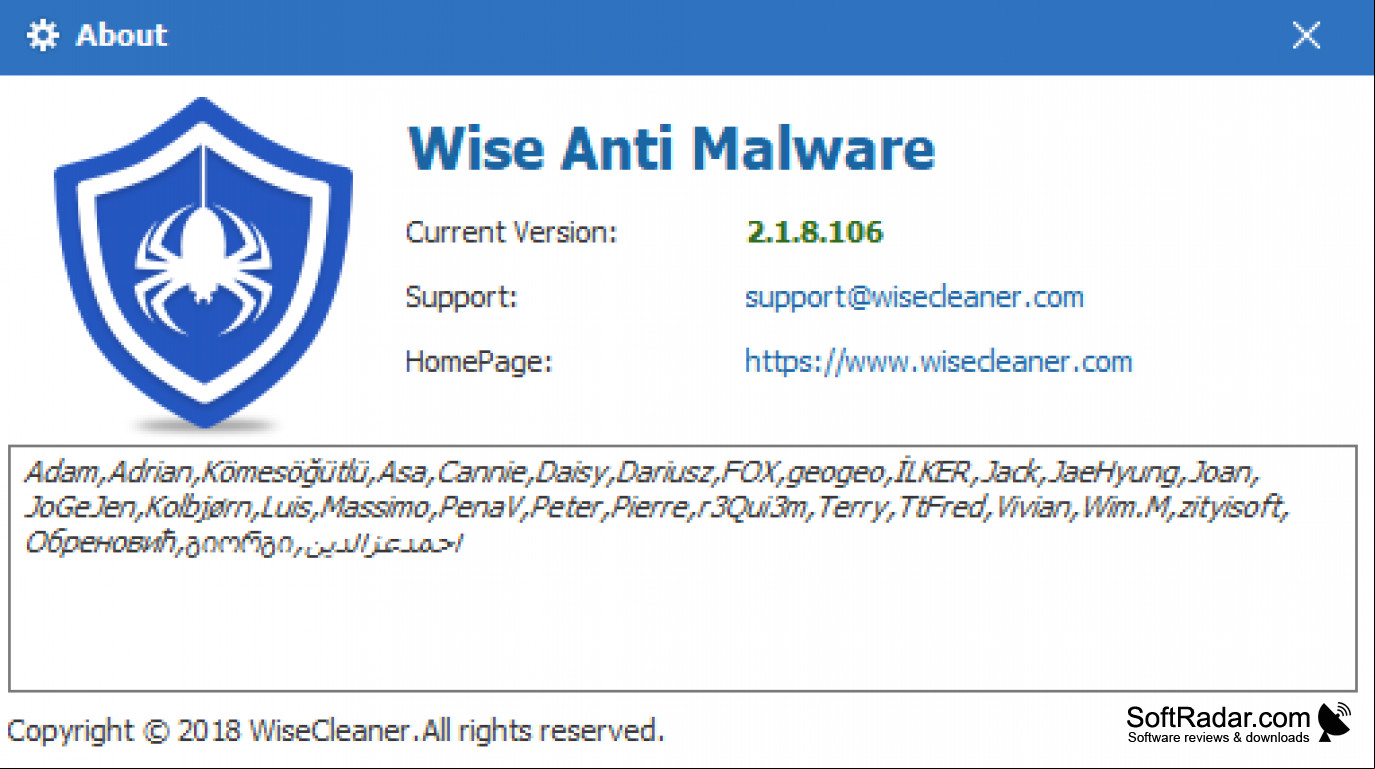Click the Current Version label
1375x769 pixels.
pyautogui.click(x=511, y=233)
